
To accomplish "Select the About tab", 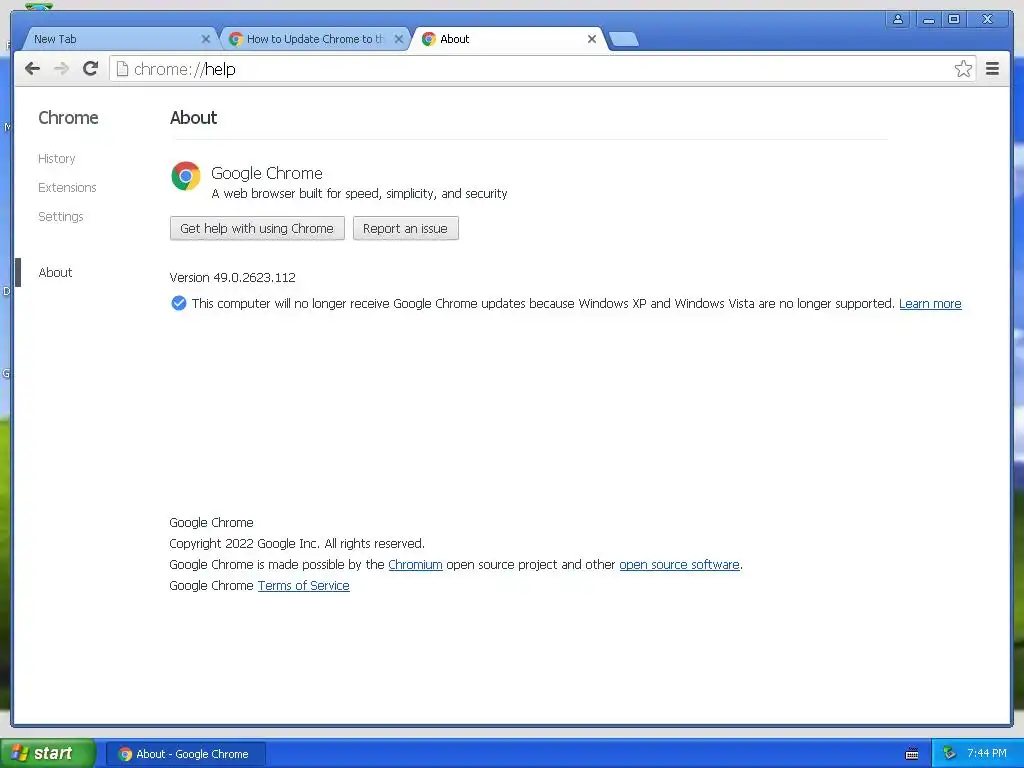I will pyautogui.click(x=508, y=39).
